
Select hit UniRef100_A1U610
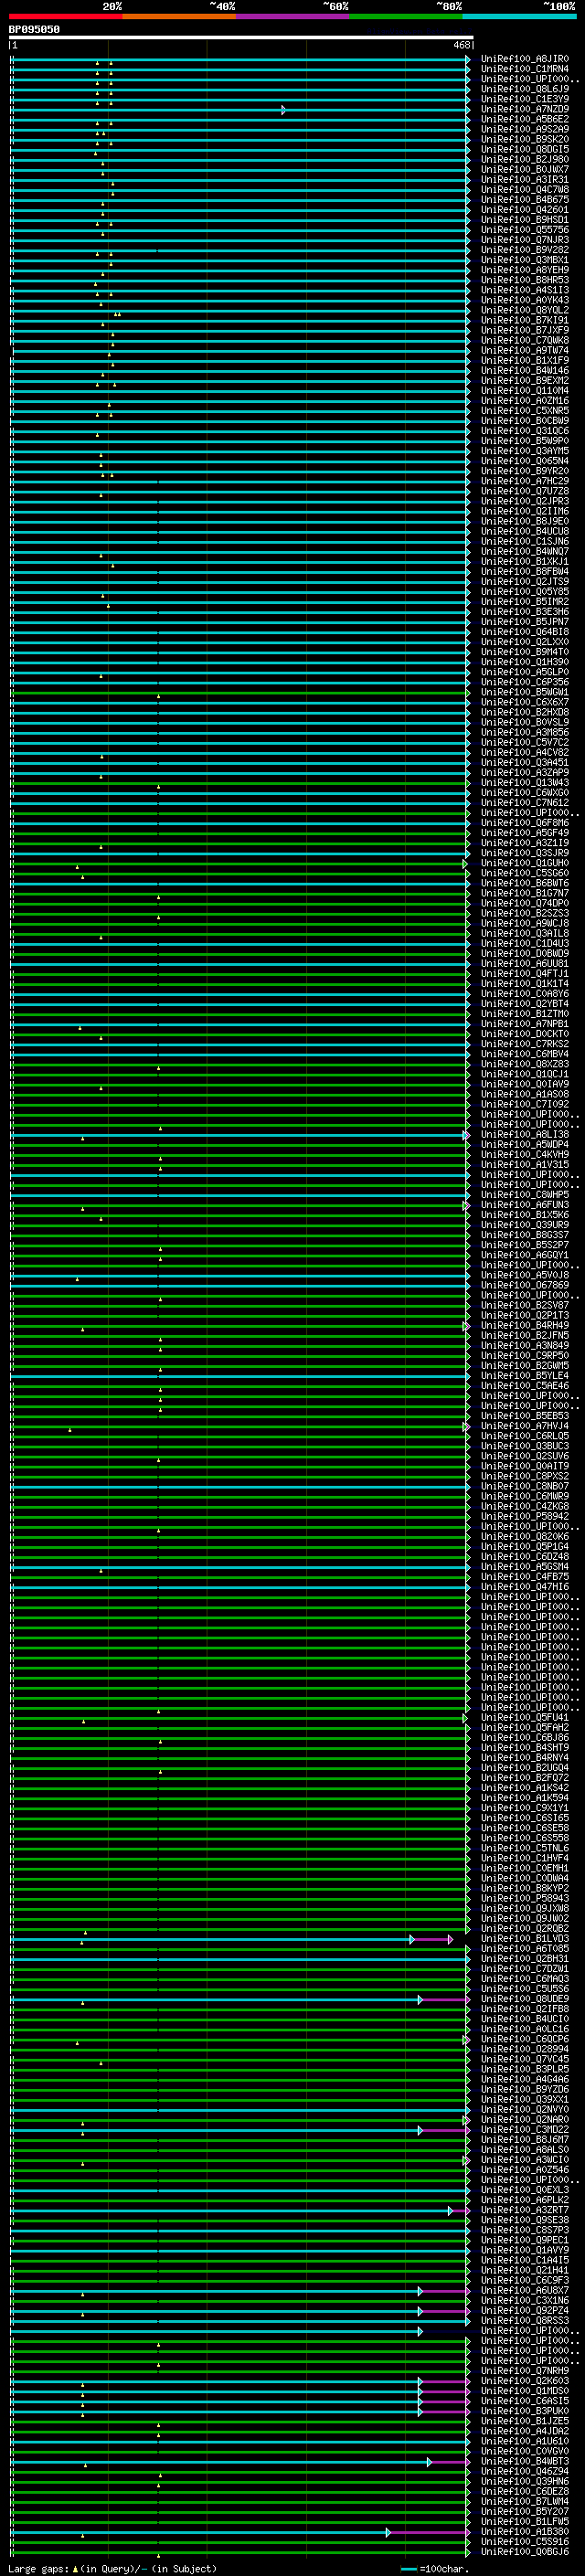pos(525,2440)
